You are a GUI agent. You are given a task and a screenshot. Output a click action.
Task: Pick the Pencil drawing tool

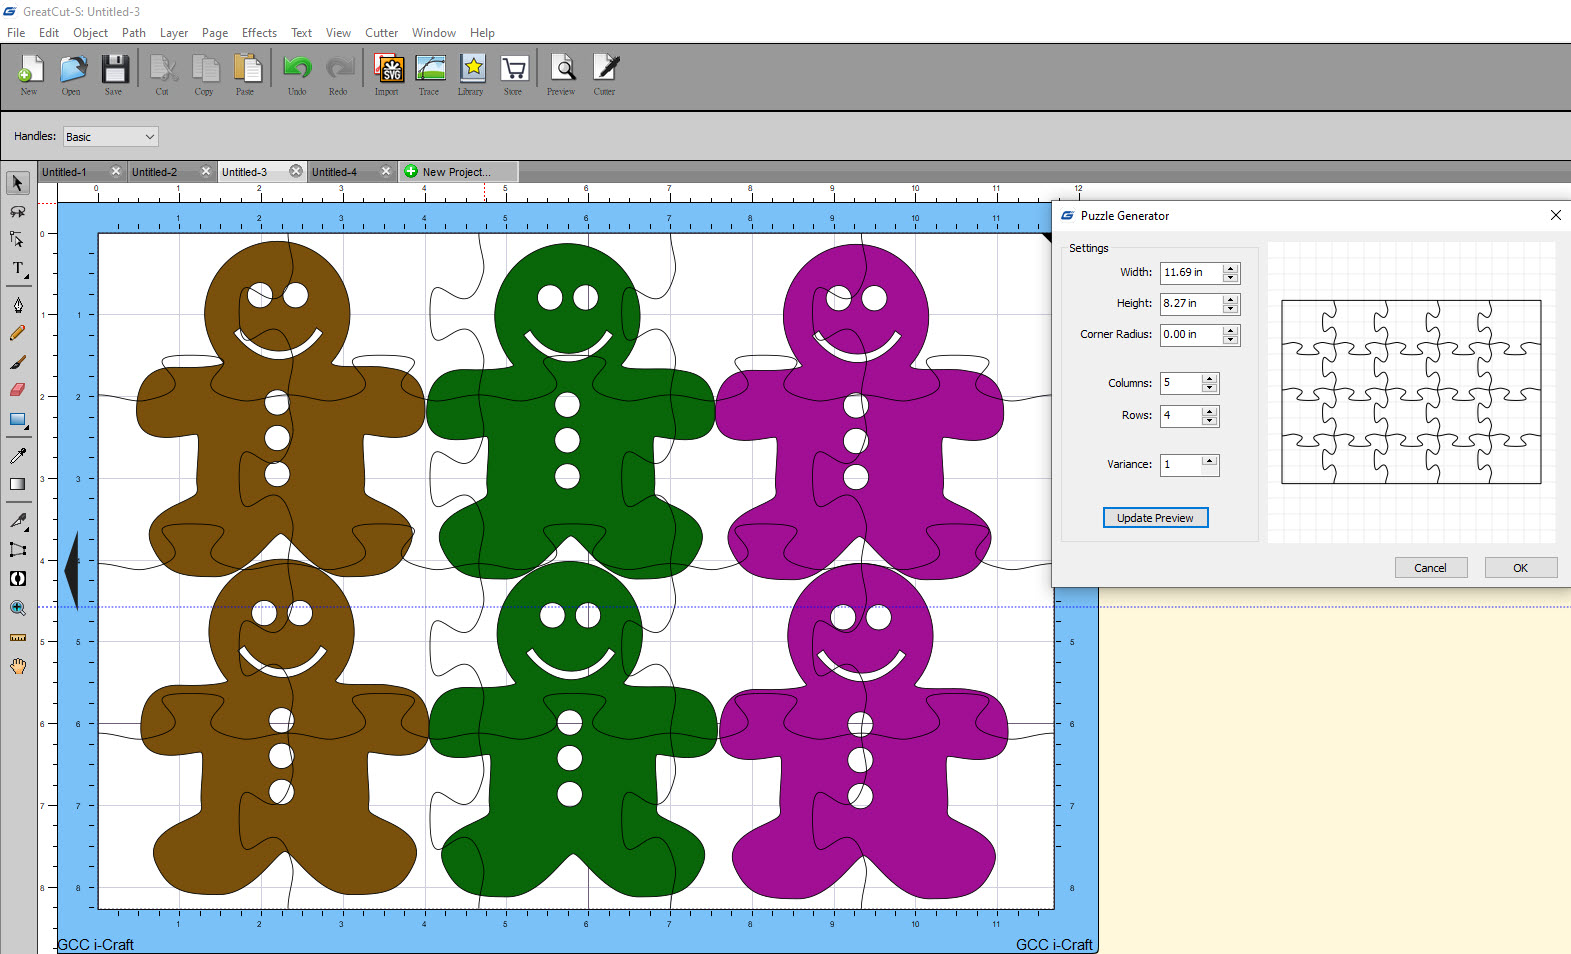click(x=17, y=333)
